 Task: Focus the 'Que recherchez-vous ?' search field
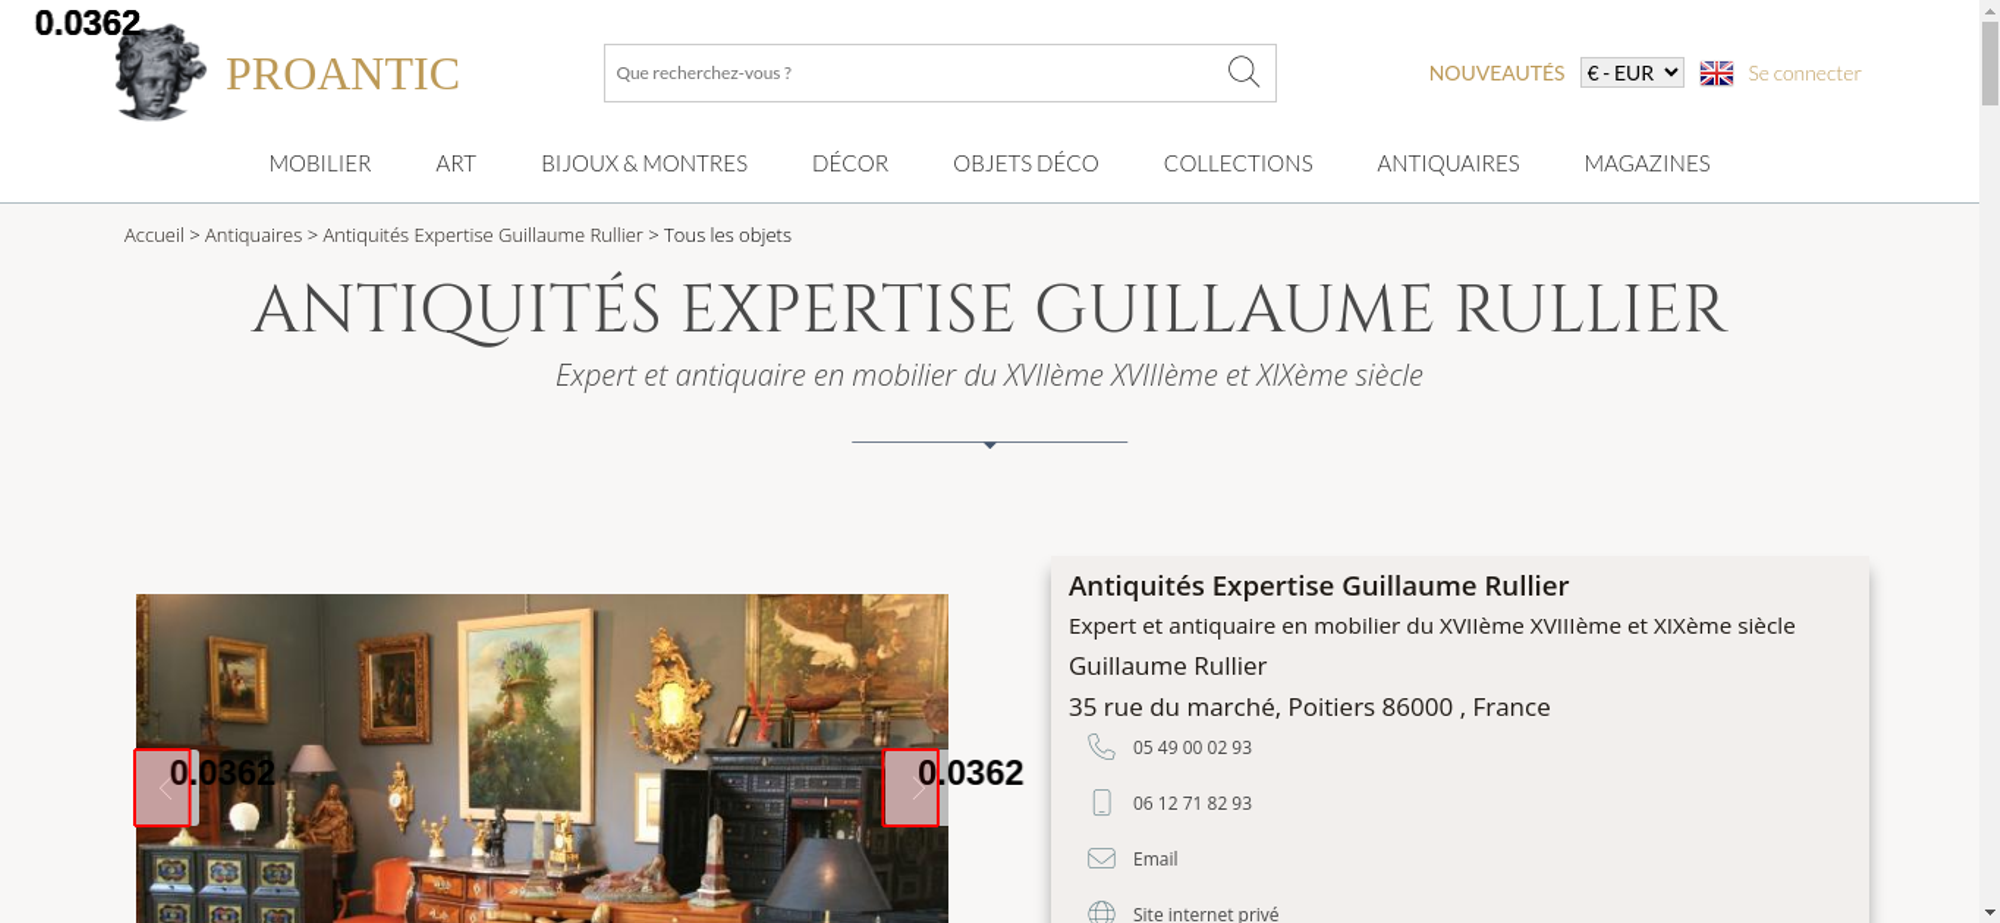click(912, 73)
